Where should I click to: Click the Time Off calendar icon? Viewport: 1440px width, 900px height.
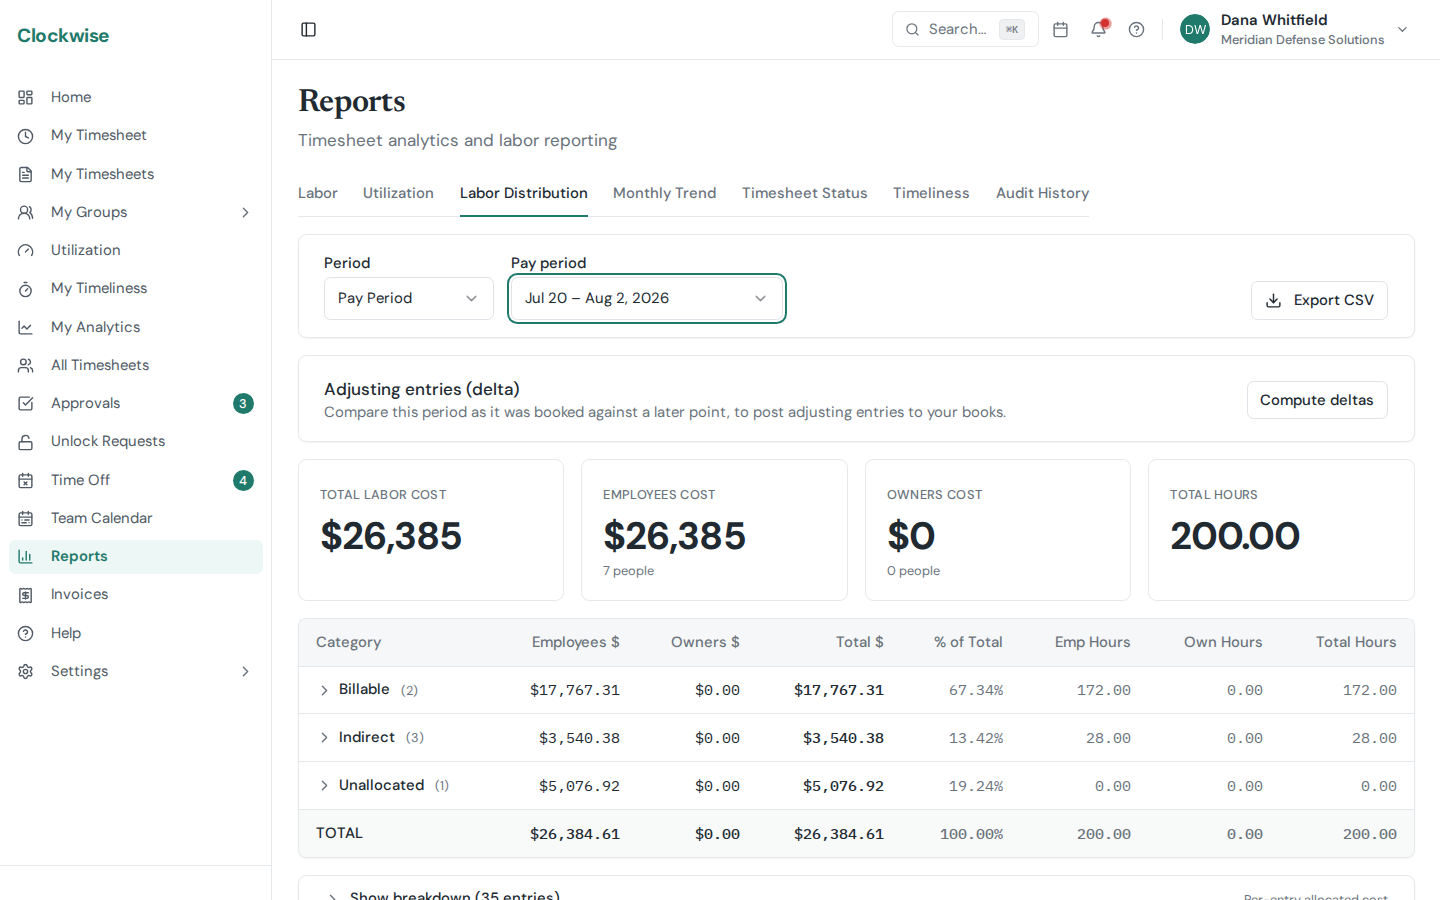coord(26,480)
